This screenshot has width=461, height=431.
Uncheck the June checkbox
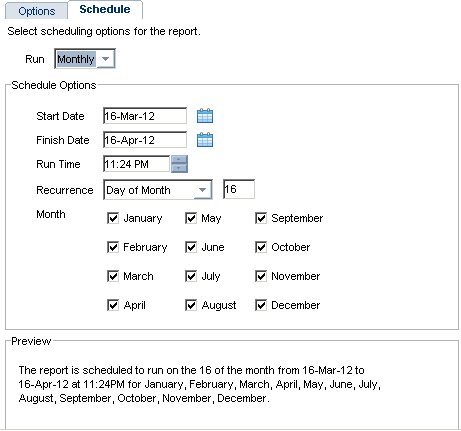[x=191, y=247]
